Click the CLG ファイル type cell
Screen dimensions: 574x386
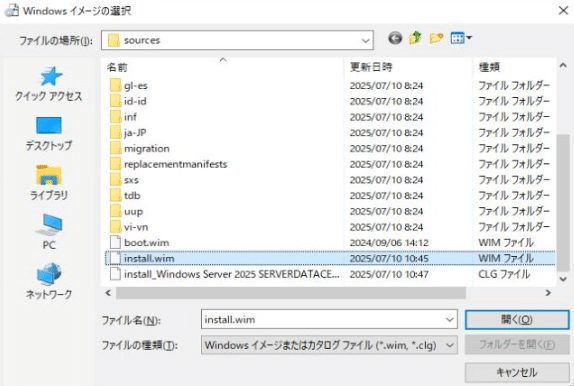click(x=504, y=274)
